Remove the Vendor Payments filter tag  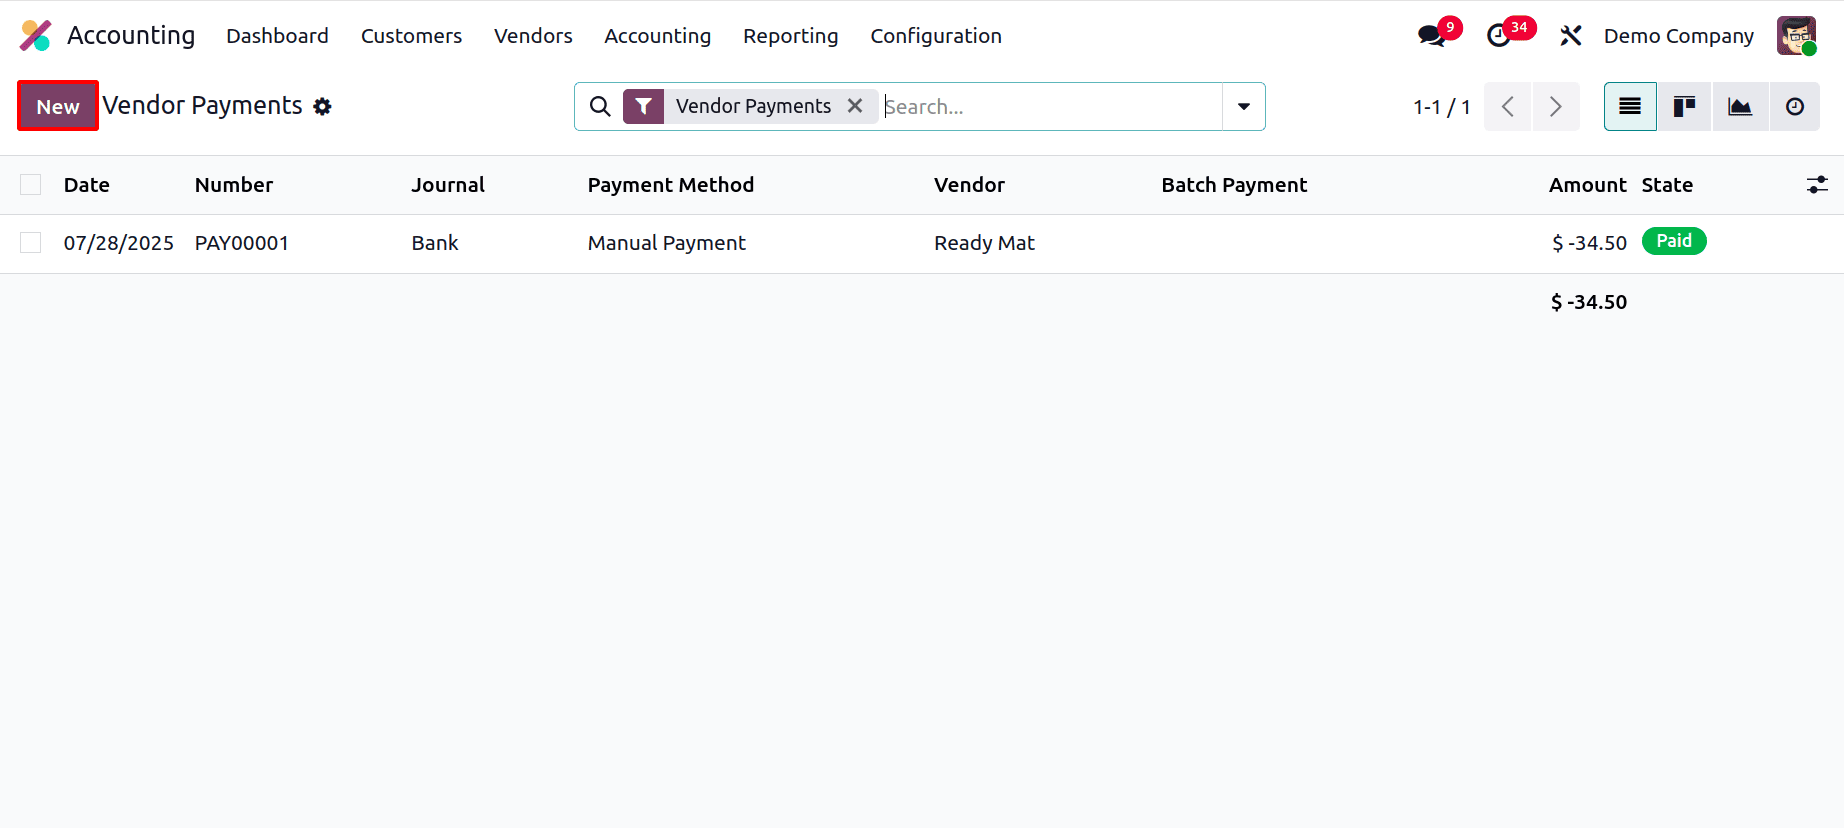click(x=855, y=106)
